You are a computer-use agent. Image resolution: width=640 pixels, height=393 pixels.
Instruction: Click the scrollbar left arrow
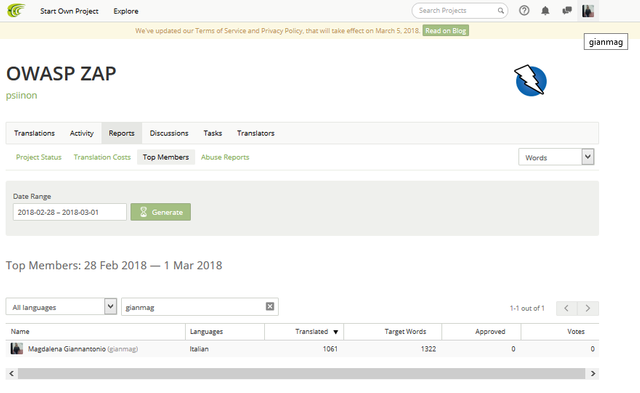tap(11, 373)
